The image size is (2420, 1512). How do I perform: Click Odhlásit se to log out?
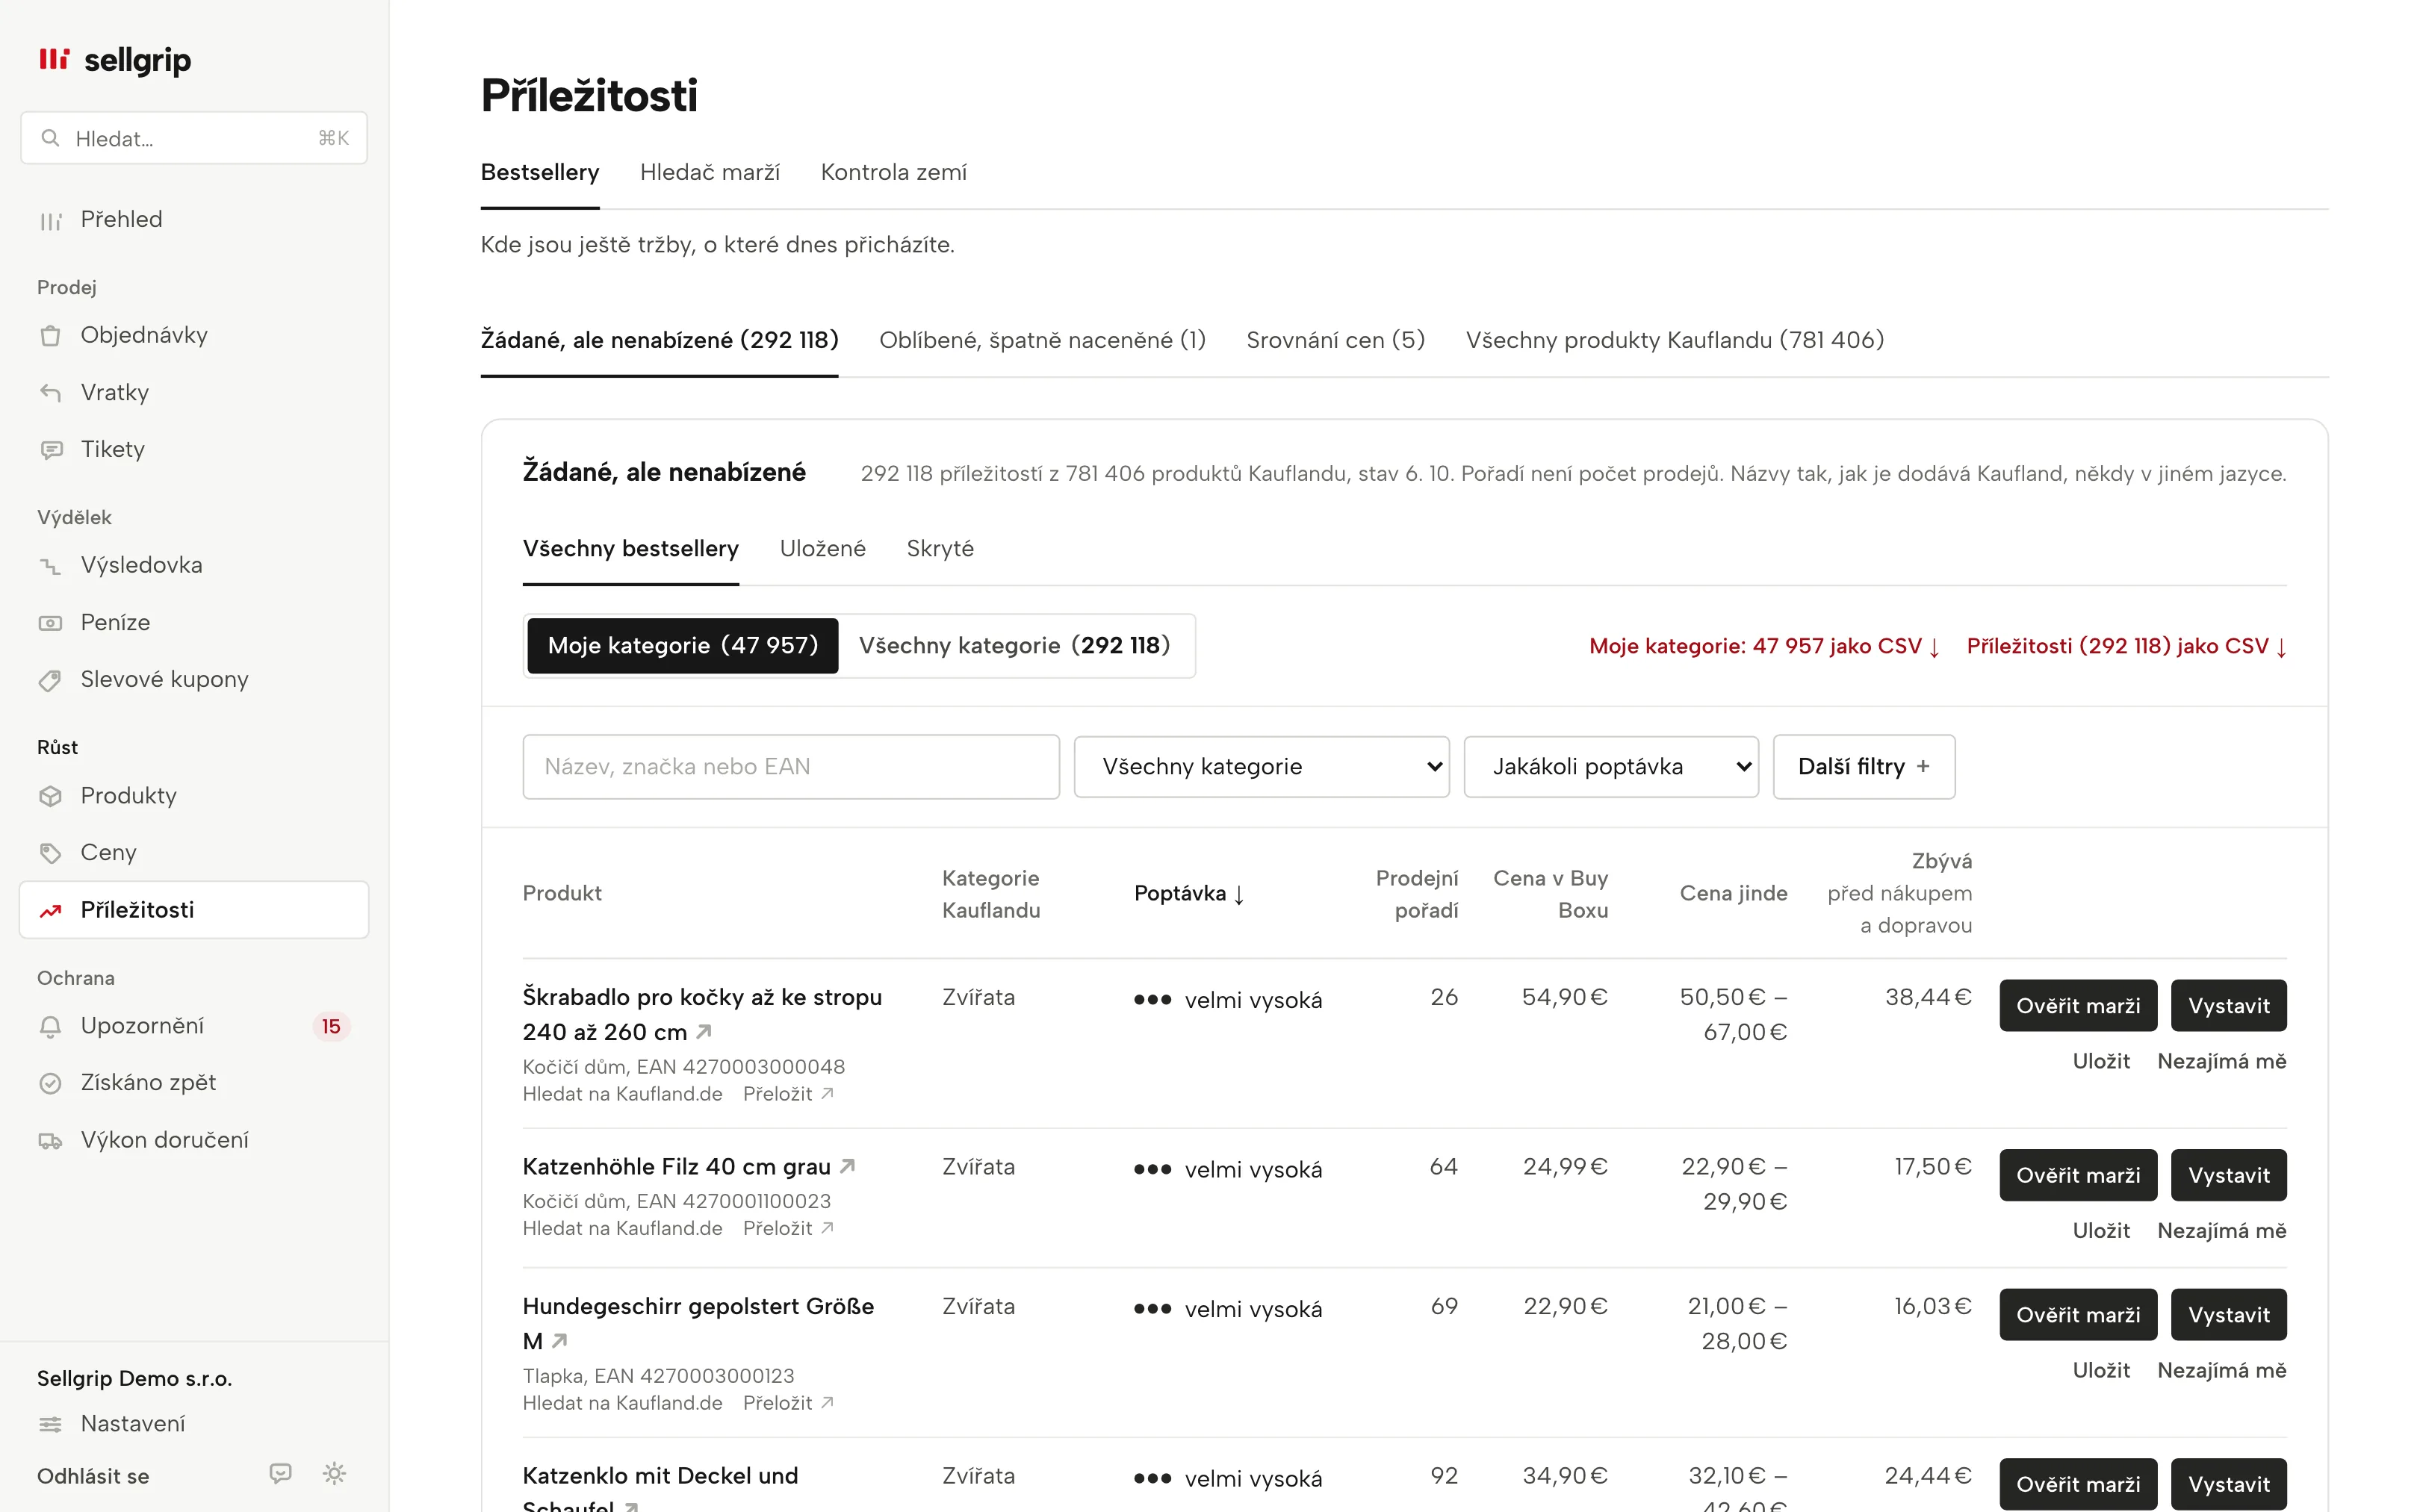pyautogui.click(x=93, y=1476)
